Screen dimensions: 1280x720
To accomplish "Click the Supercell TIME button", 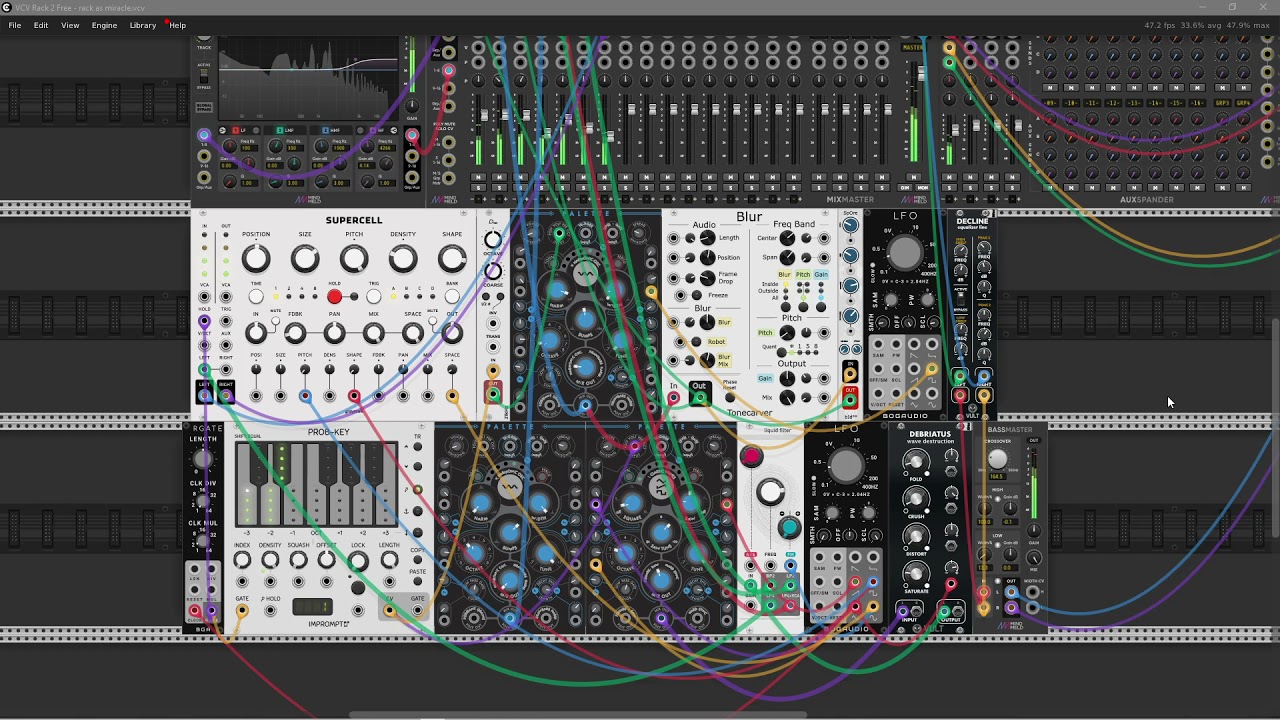I will pos(256,297).
